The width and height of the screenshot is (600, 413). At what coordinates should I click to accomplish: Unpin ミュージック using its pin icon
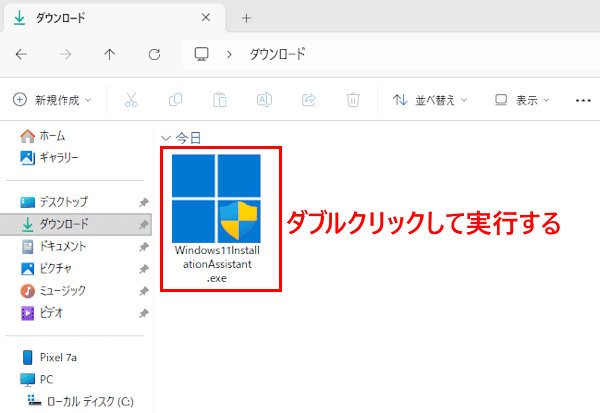(144, 291)
